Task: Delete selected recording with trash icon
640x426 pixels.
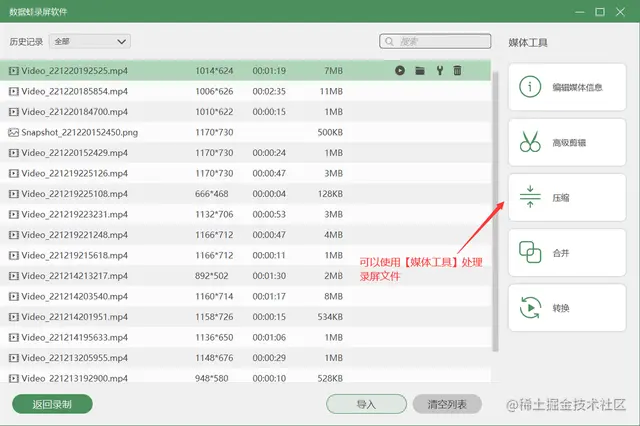Action: click(457, 71)
